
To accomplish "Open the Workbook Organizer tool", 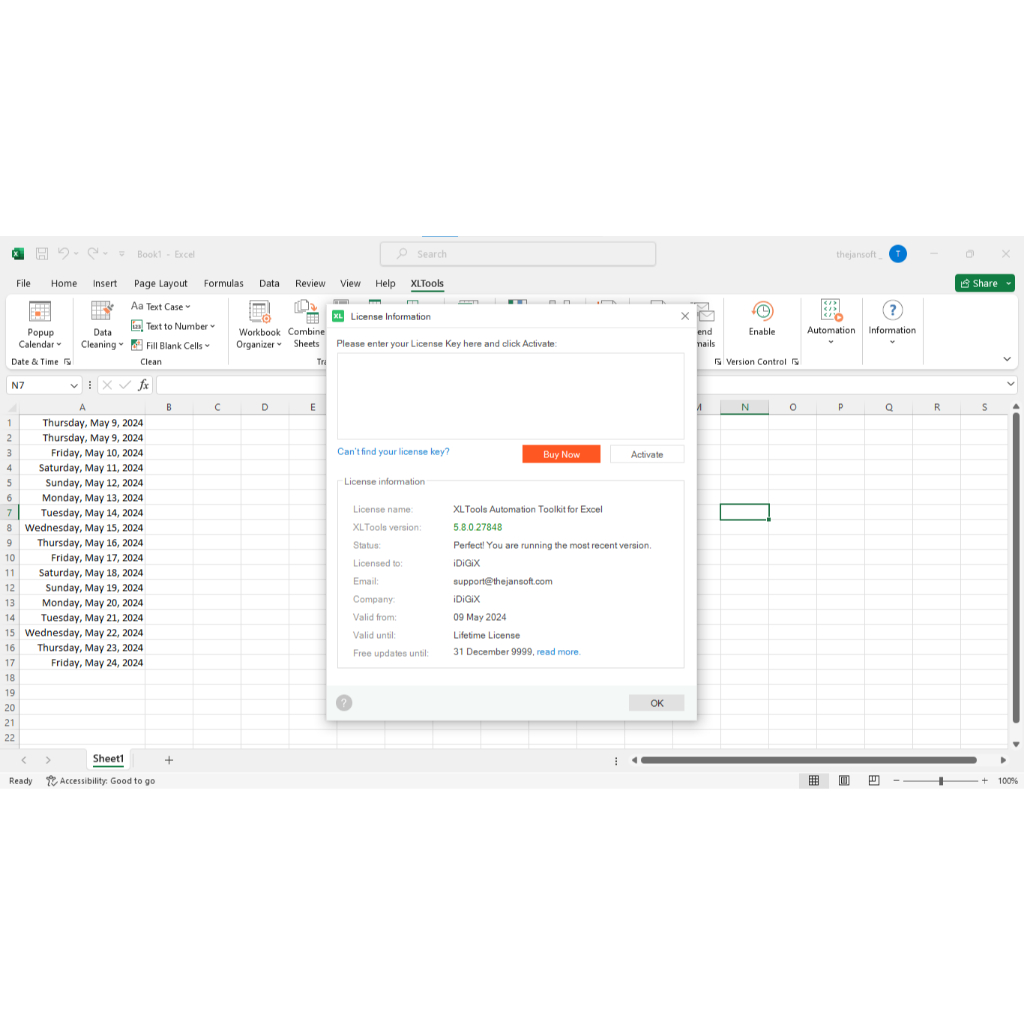I will (259, 325).
